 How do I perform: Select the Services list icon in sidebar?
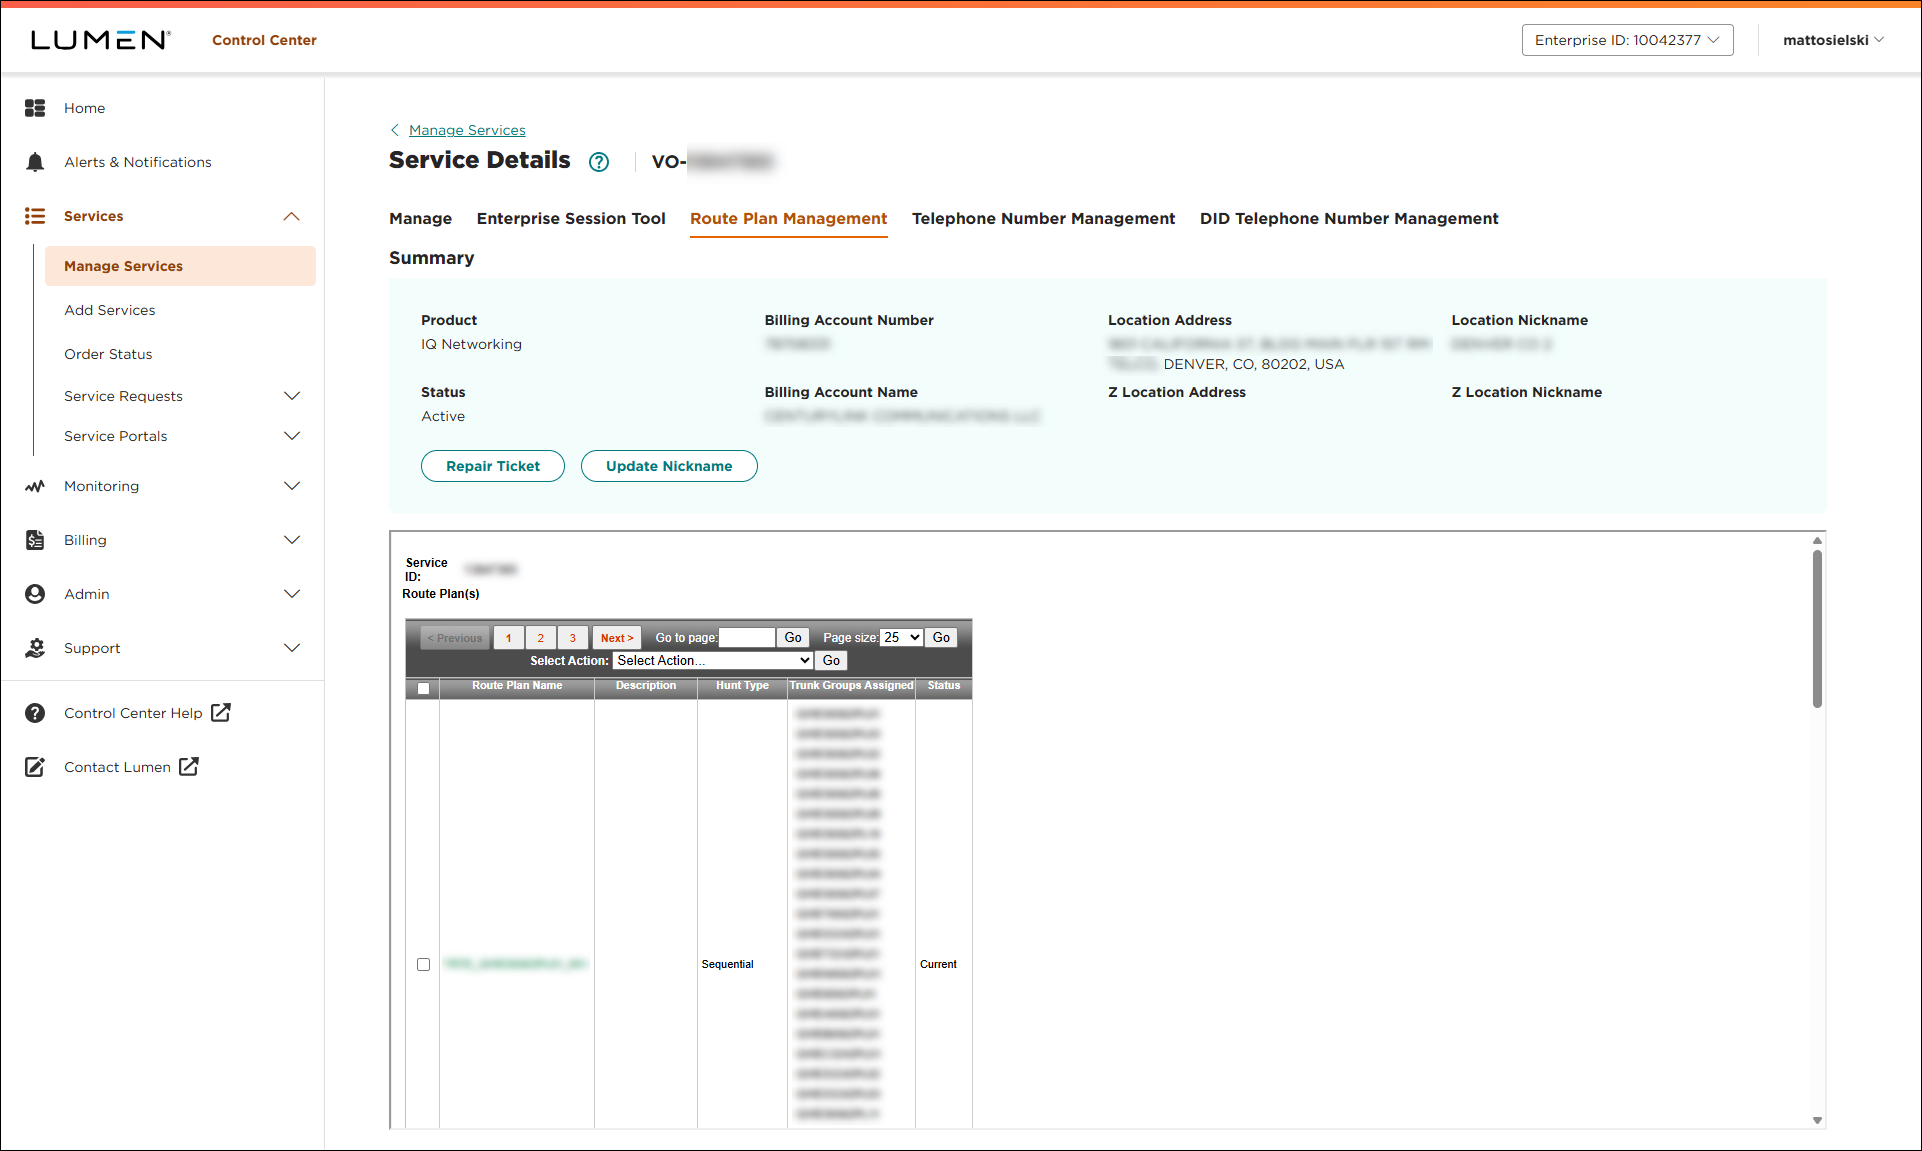click(35, 216)
